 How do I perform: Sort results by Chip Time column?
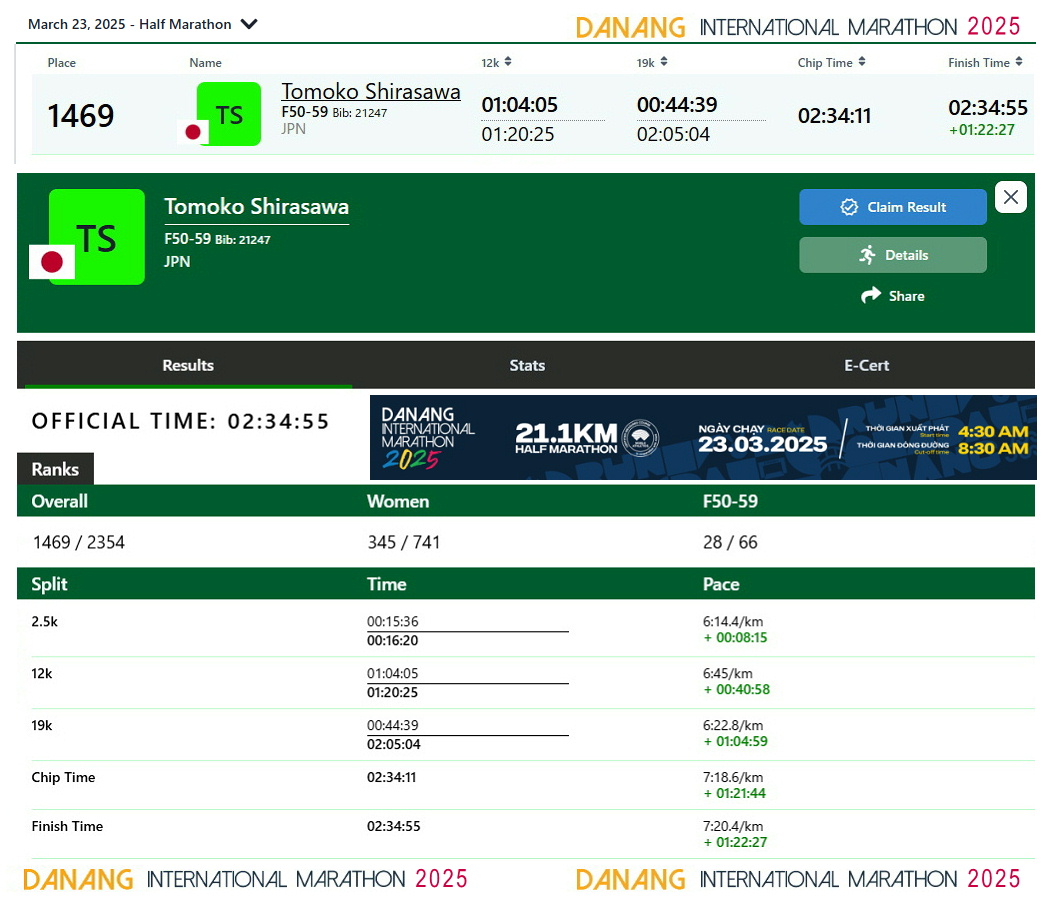(x=831, y=62)
